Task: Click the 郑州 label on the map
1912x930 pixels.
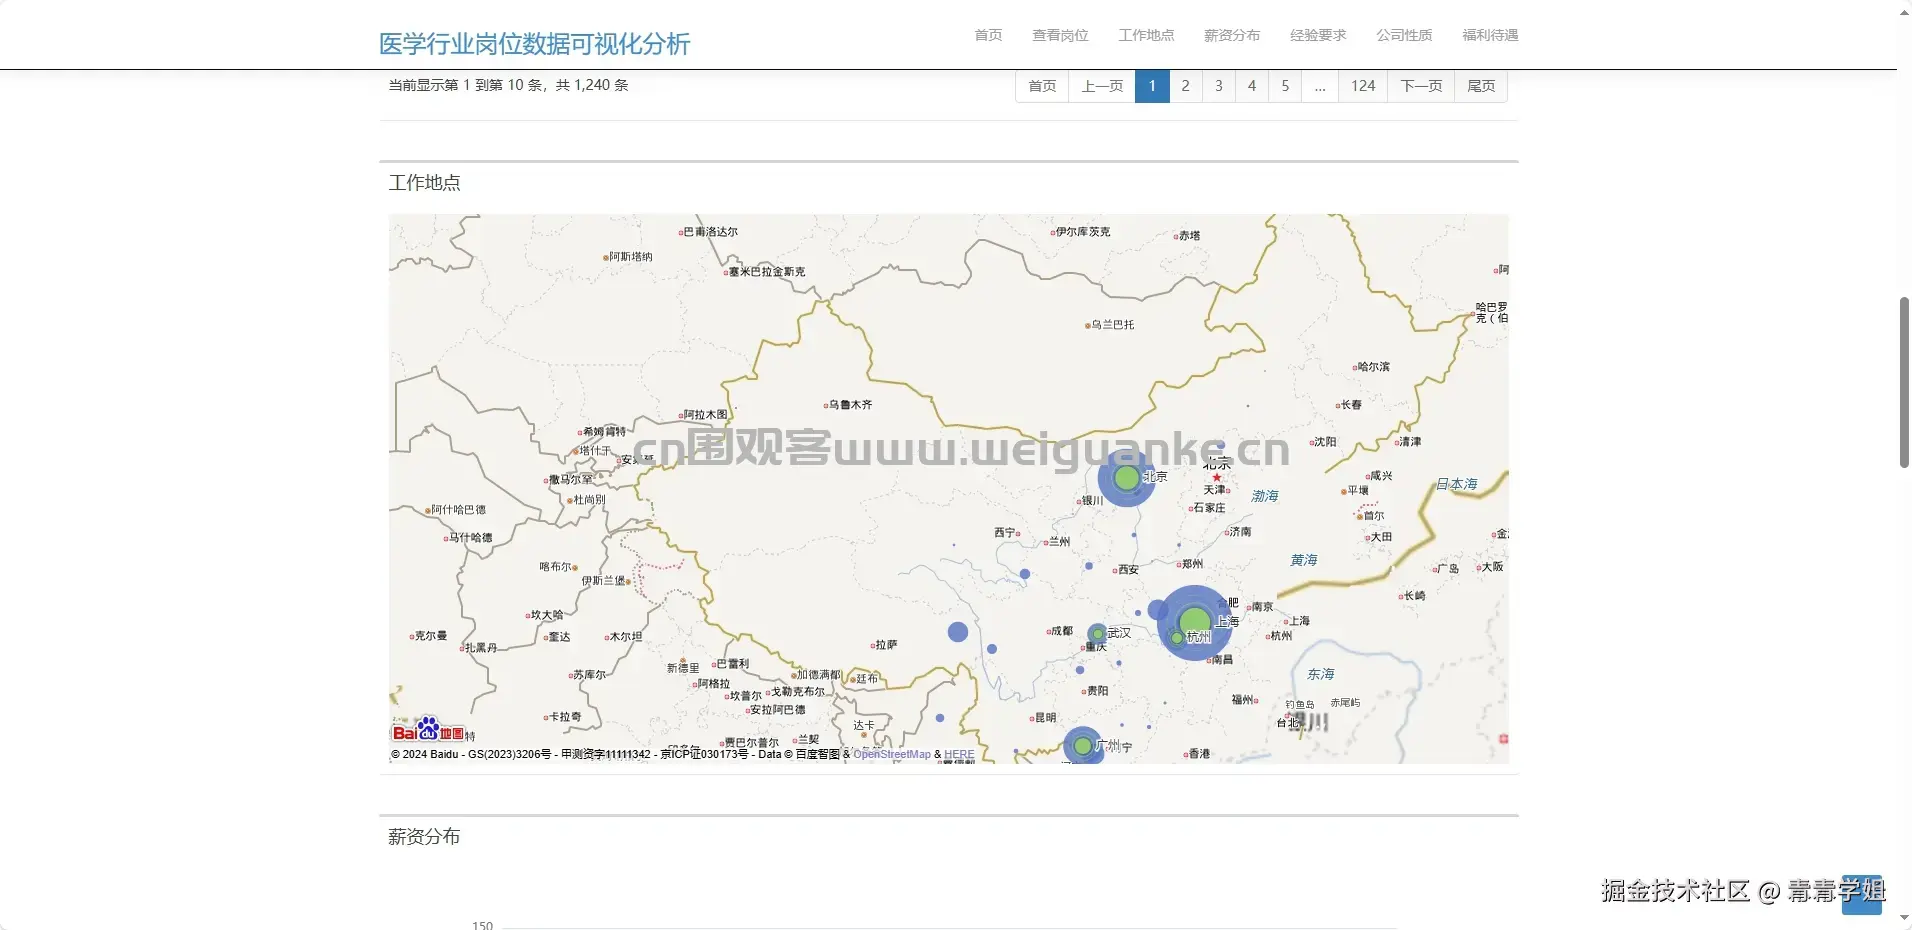Action: pyautogui.click(x=1192, y=564)
